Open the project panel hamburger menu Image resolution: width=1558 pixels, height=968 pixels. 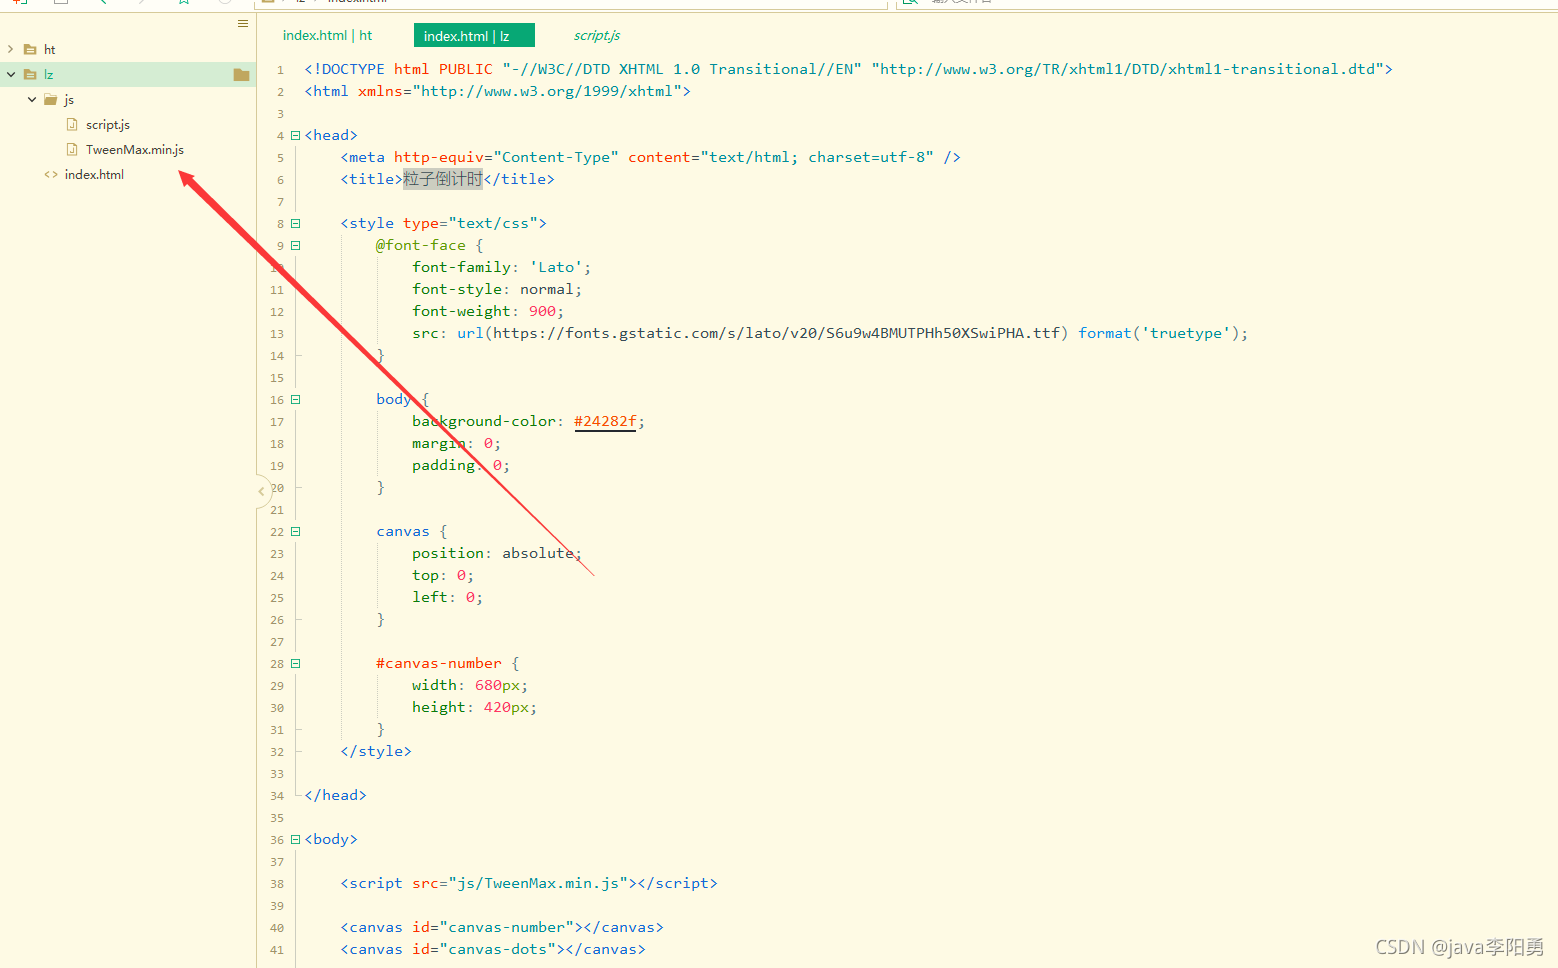(243, 23)
